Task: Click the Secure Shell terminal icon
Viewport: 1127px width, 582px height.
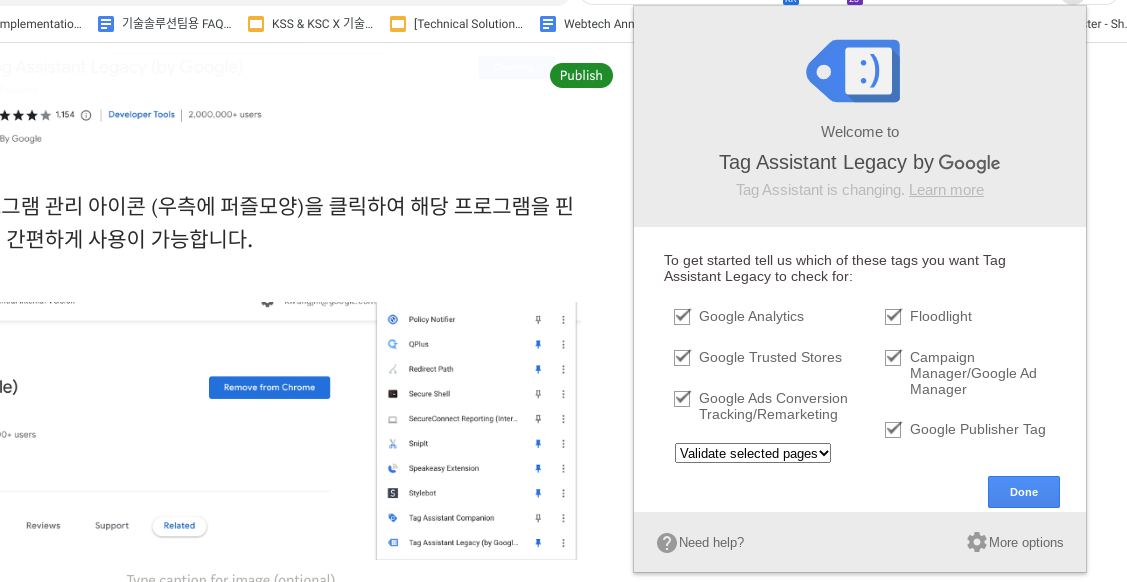Action: [392, 394]
